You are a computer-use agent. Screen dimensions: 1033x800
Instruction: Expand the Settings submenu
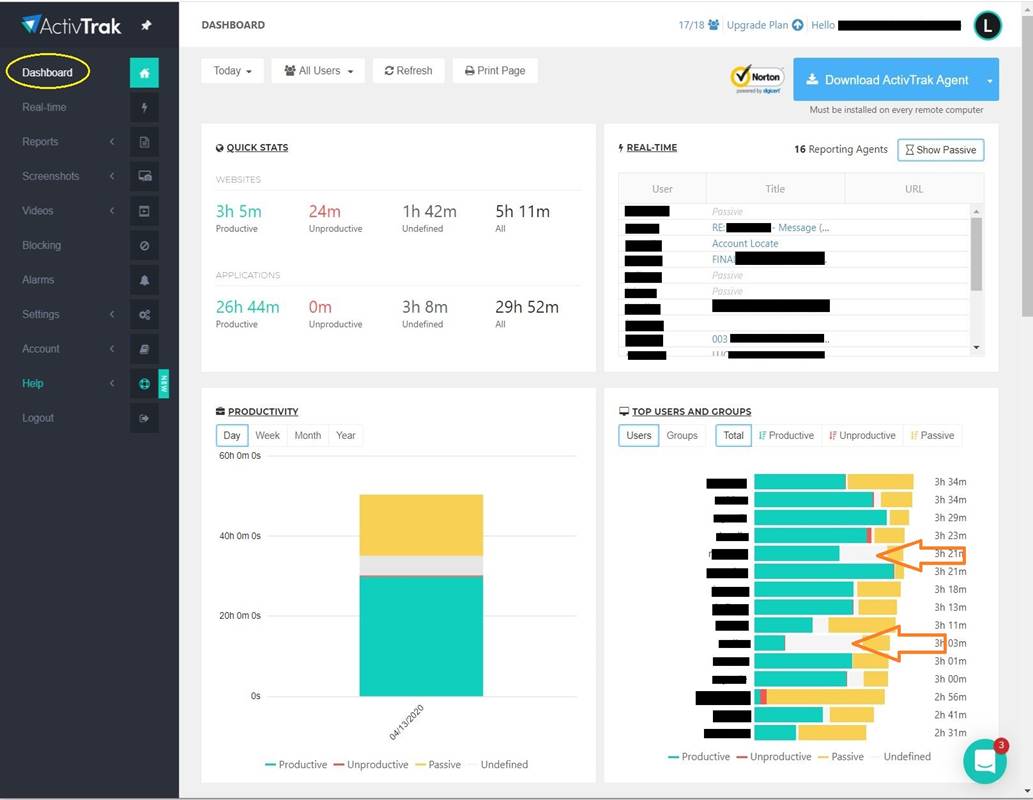tap(112, 314)
